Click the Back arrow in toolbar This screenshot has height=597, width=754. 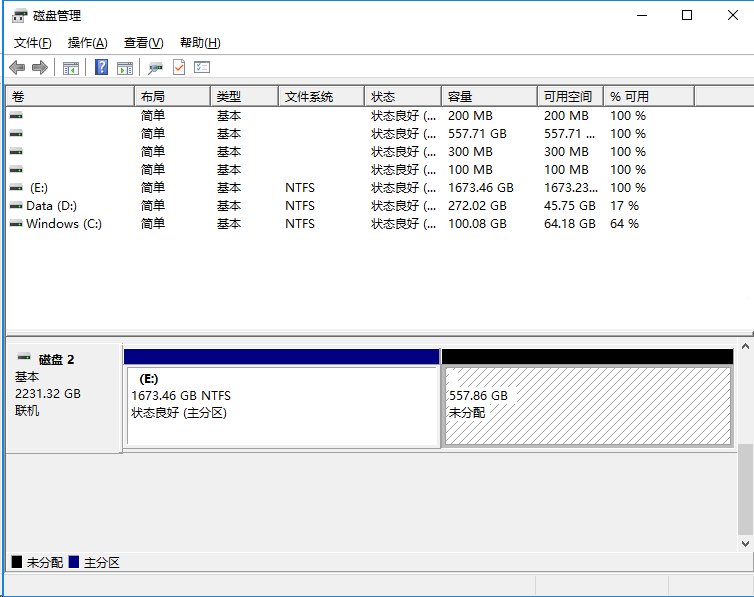coord(17,67)
